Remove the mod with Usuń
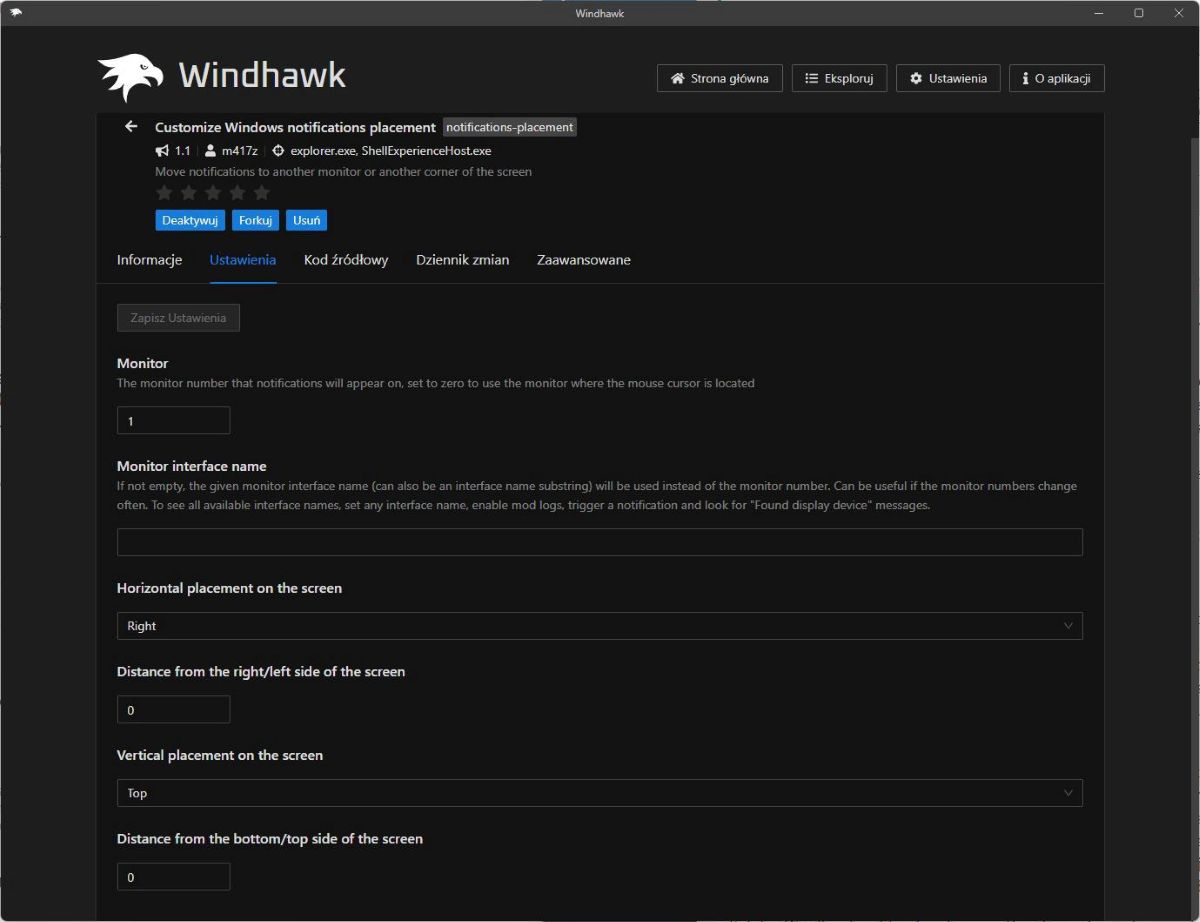Viewport: 1200px width, 922px height. click(307, 220)
